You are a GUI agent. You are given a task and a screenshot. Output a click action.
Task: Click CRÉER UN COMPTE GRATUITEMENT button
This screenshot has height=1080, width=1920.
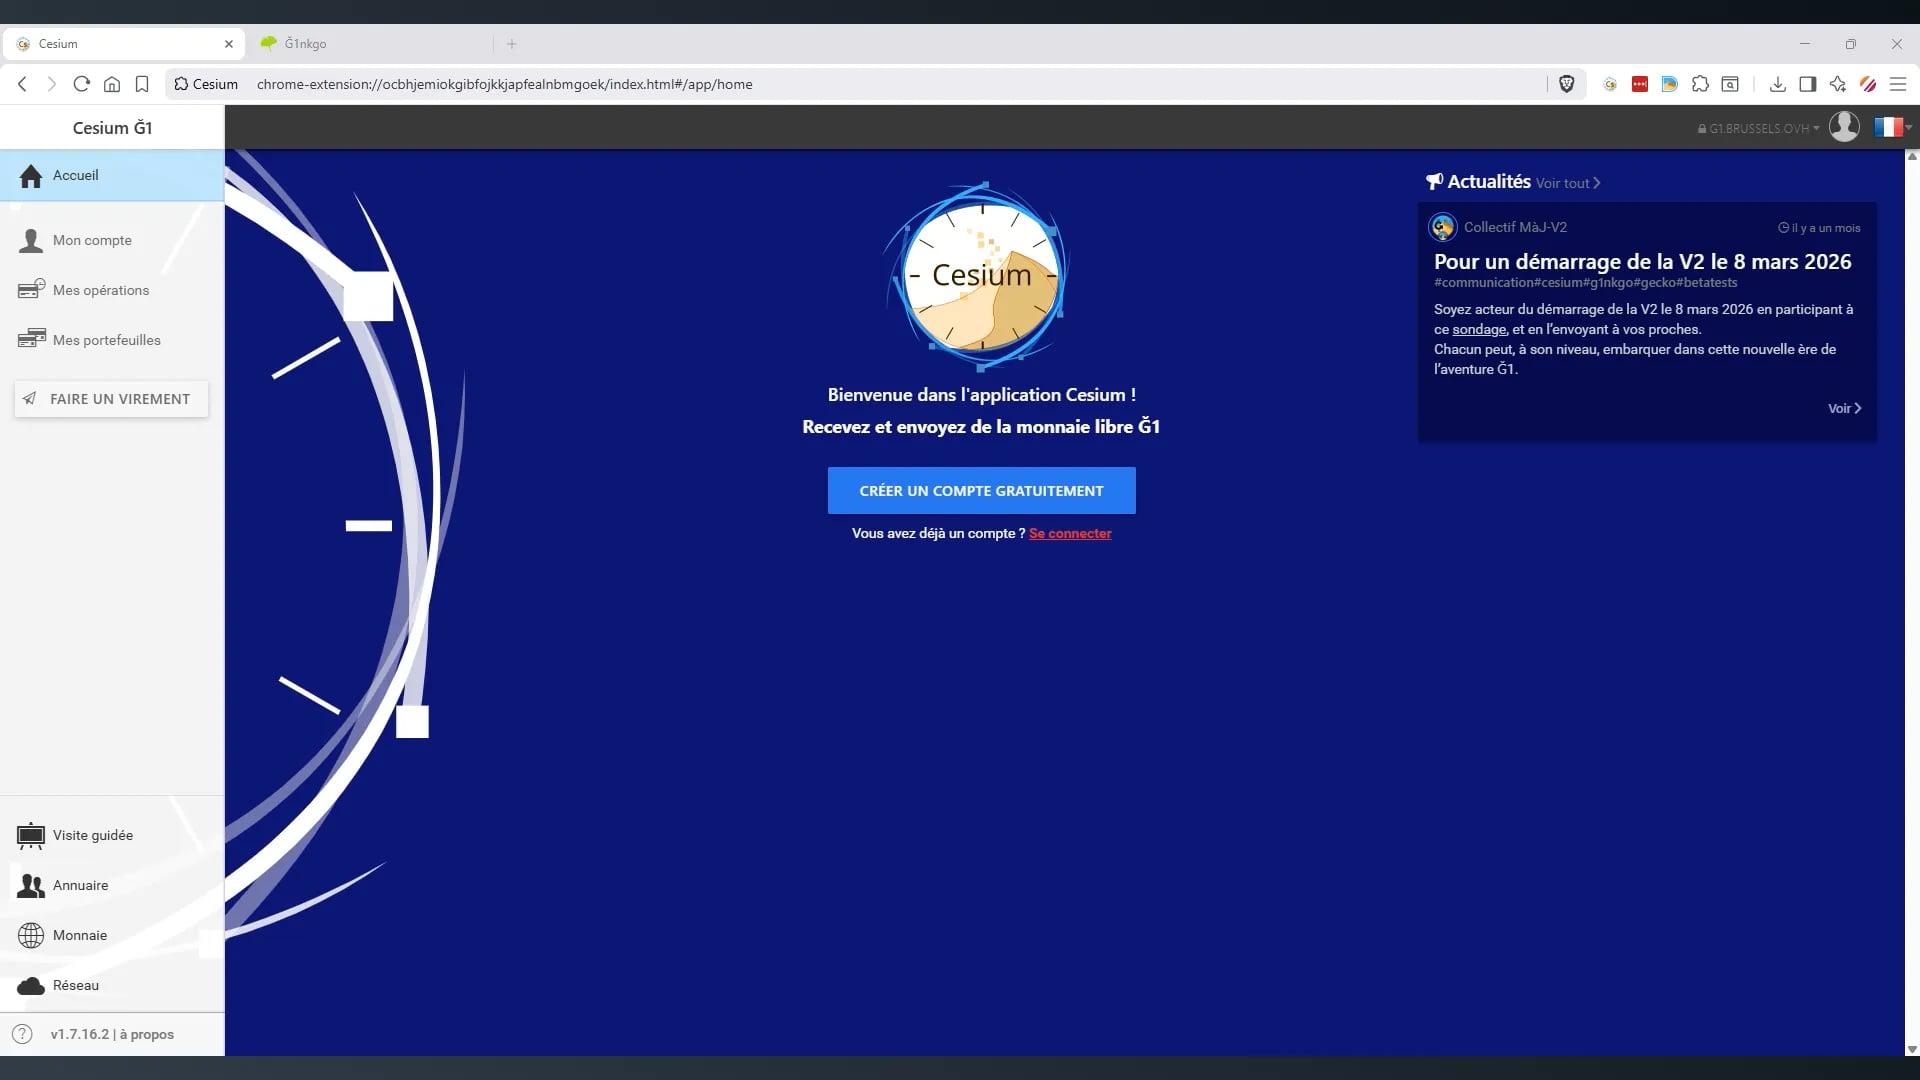click(981, 491)
